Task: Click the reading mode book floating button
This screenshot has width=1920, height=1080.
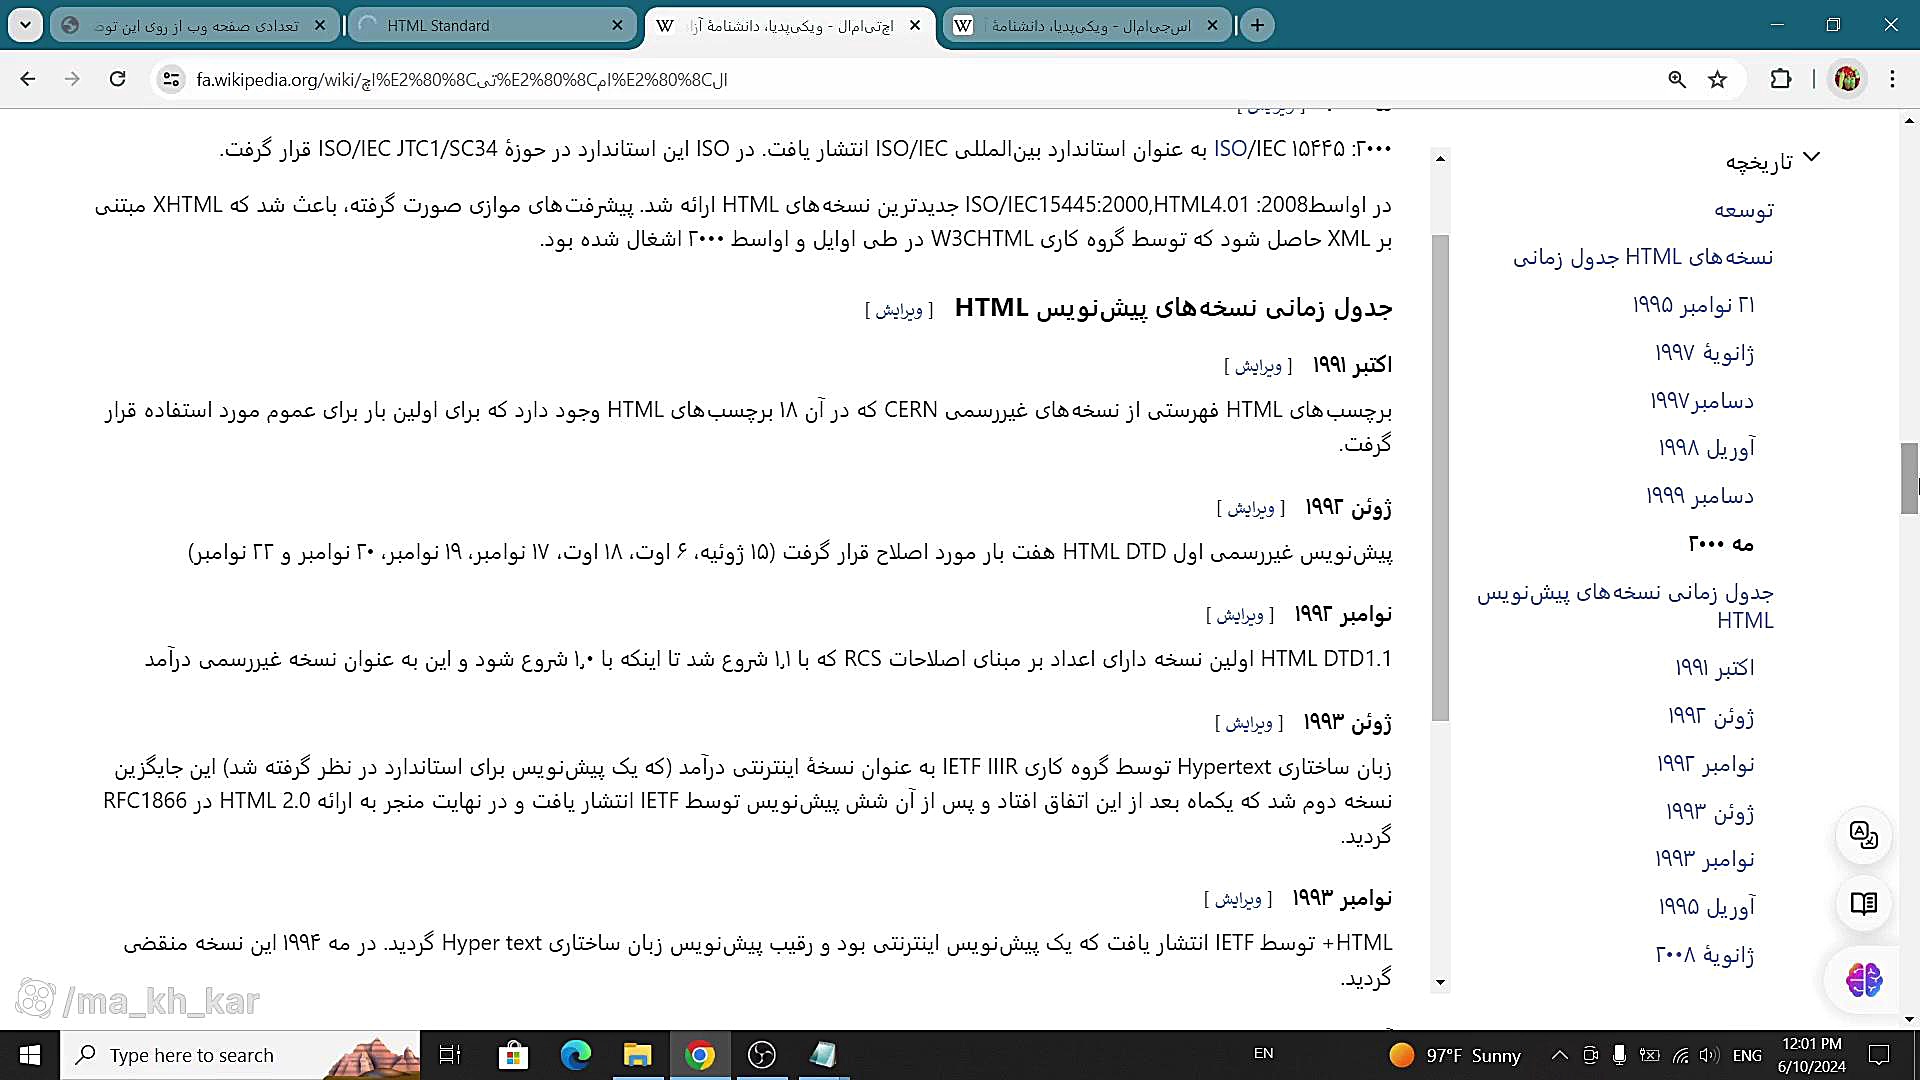Action: 1864,904
